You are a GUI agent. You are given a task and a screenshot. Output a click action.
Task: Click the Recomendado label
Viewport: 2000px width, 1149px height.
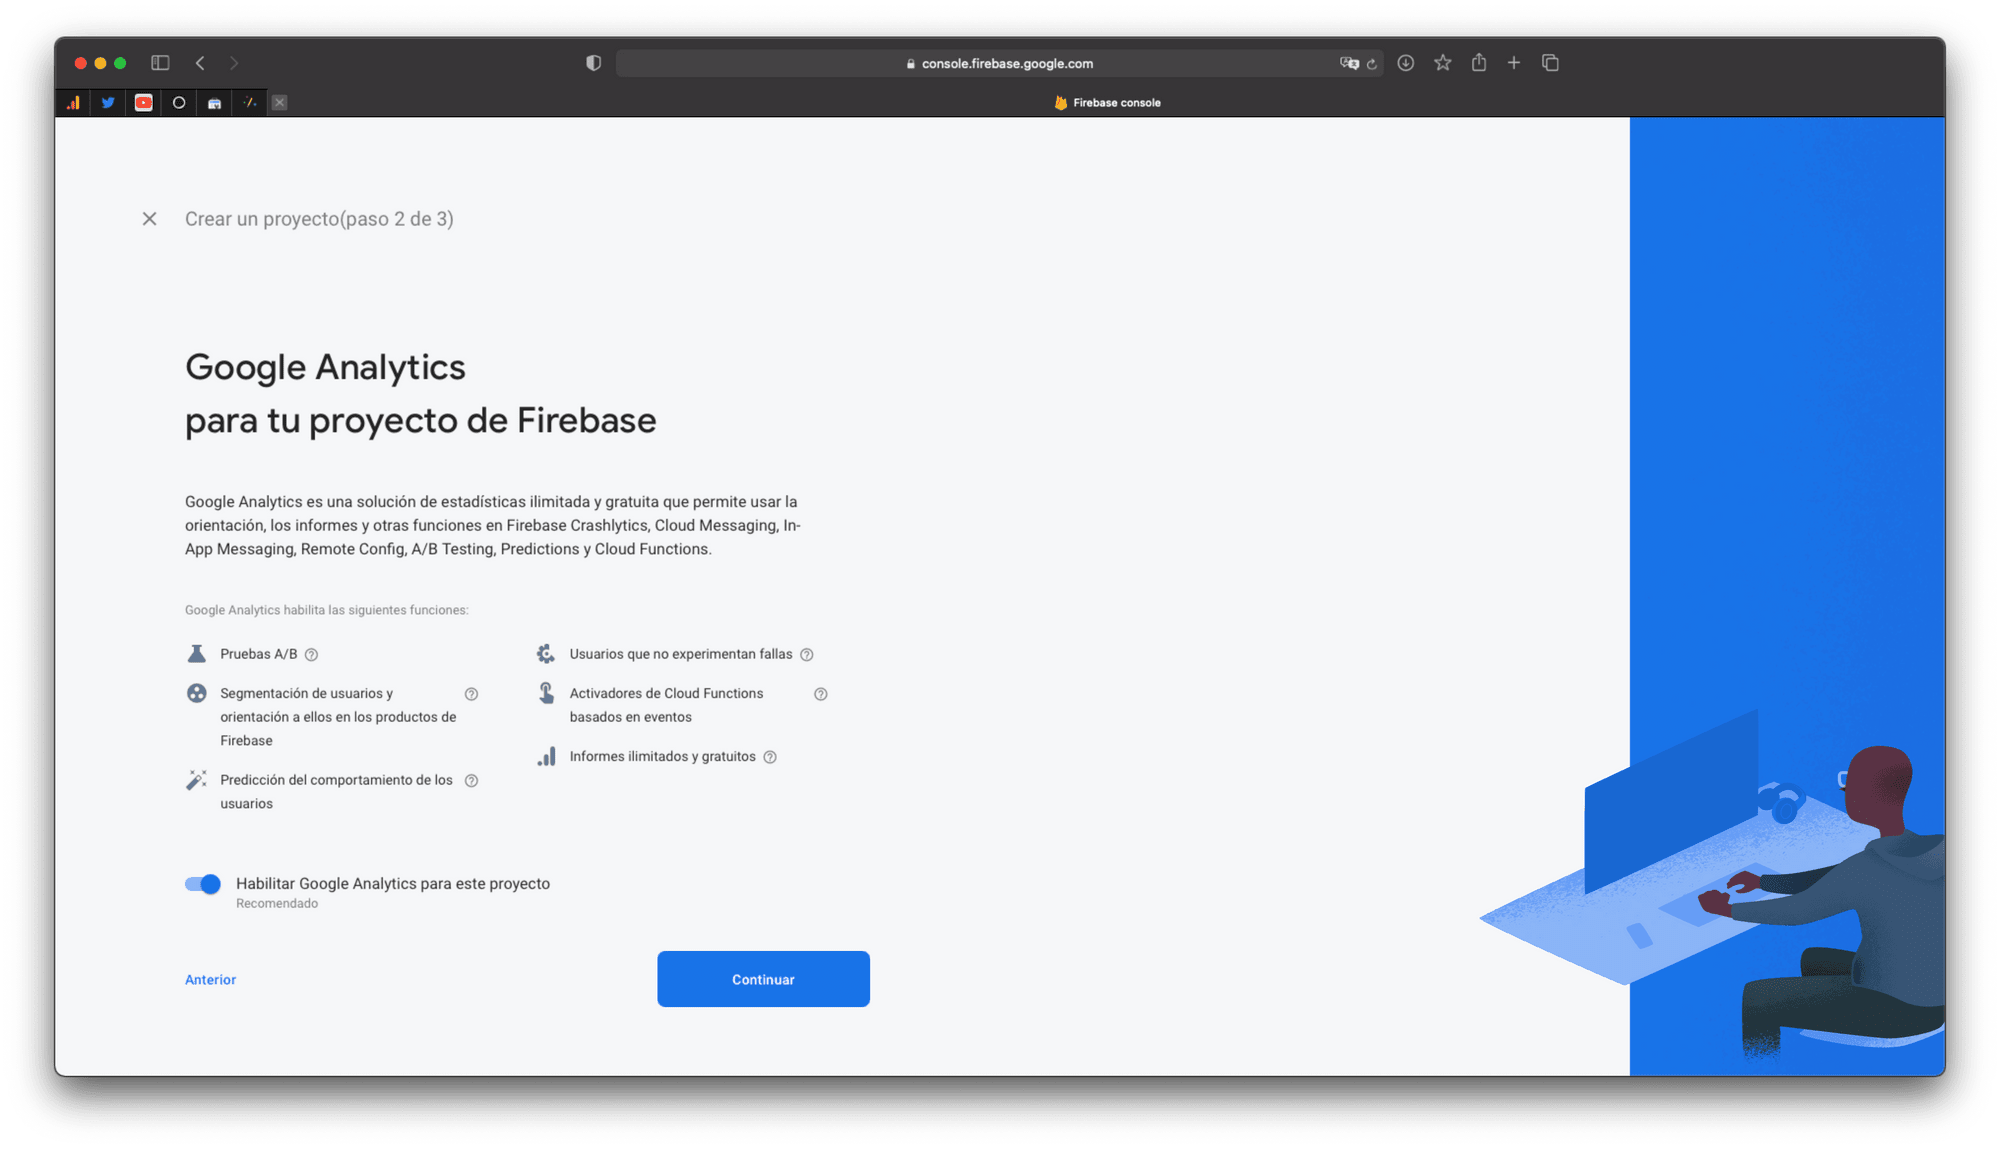pos(277,904)
